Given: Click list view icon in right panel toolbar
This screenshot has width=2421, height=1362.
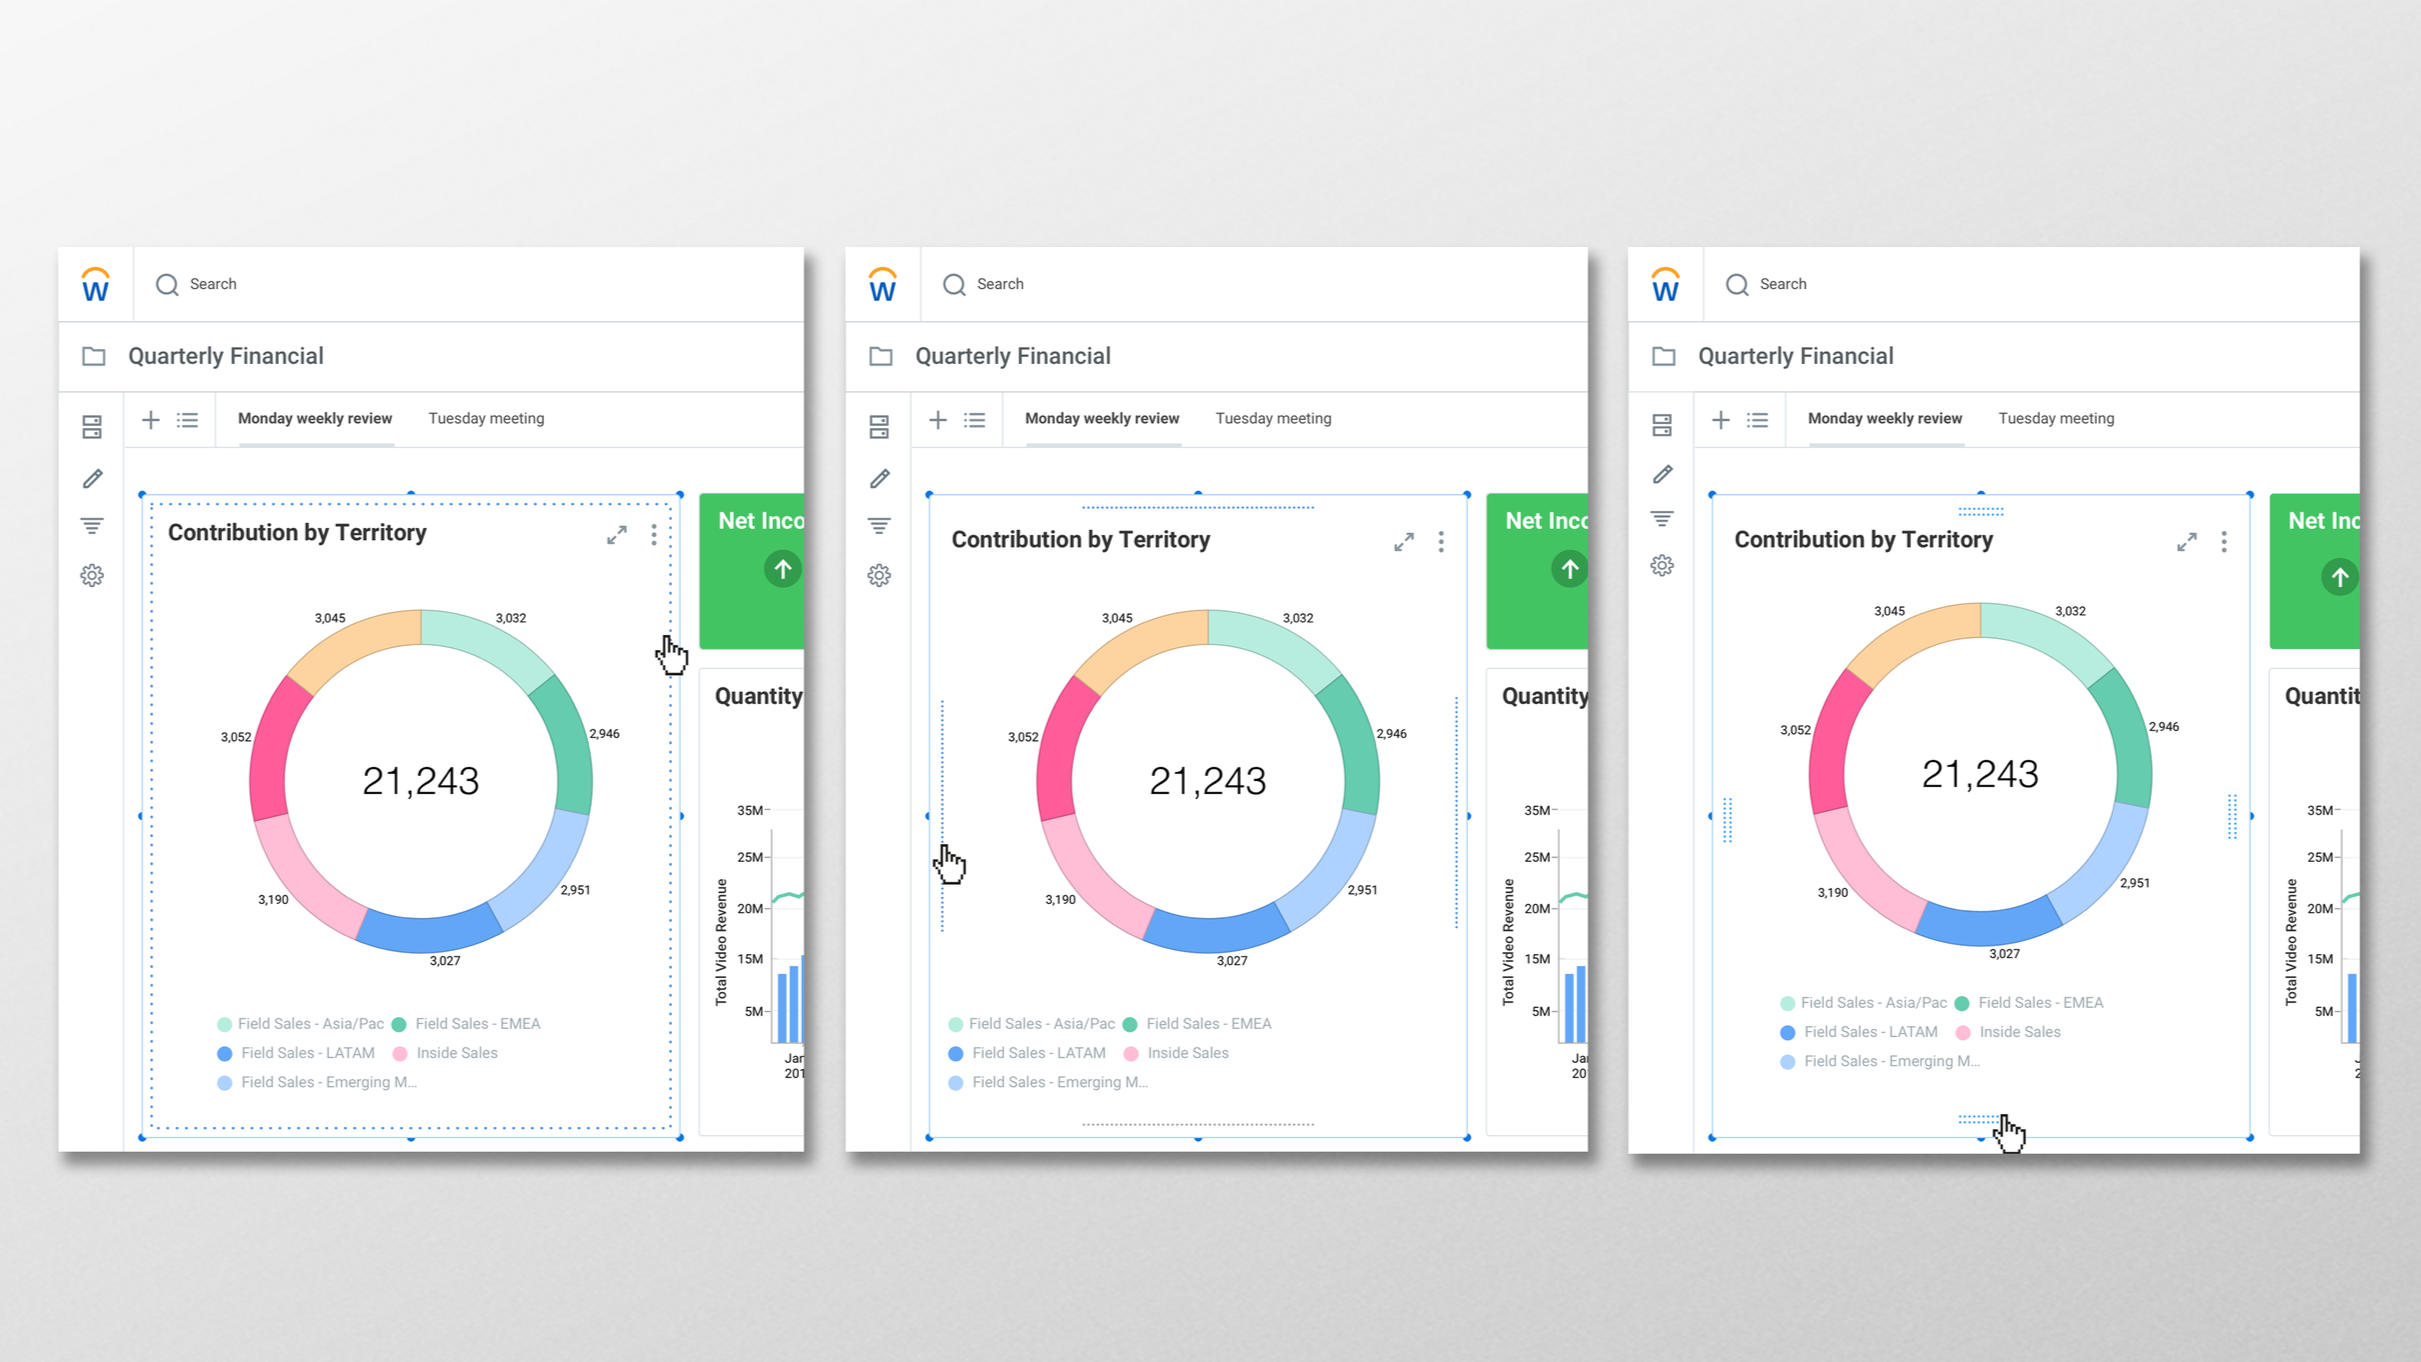Looking at the screenshot, I should click(1757, 420).
